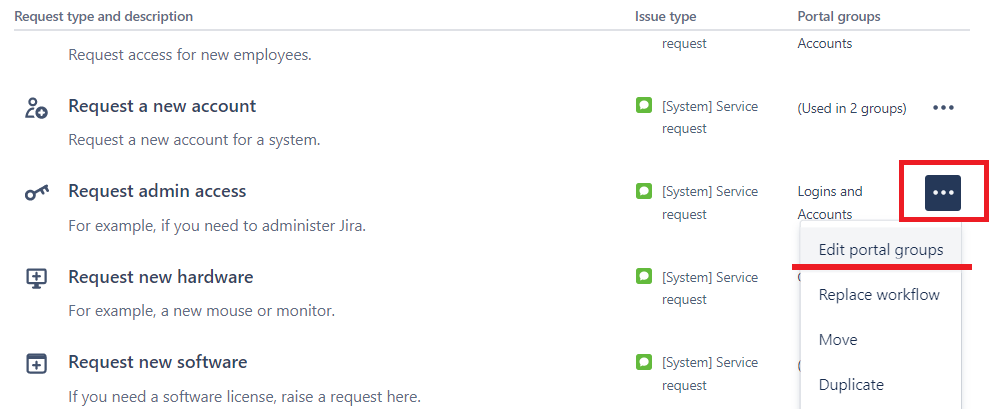The image size is (999, 409).
Task: Open the Request a new account request type
Action: [162, 106]
